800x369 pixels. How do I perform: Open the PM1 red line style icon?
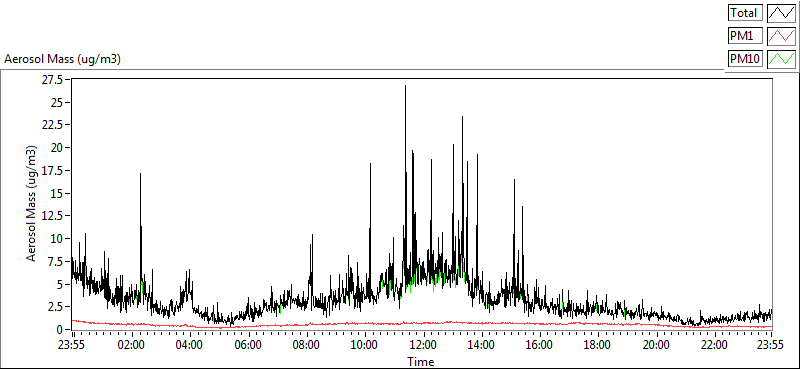click(781, 36)
